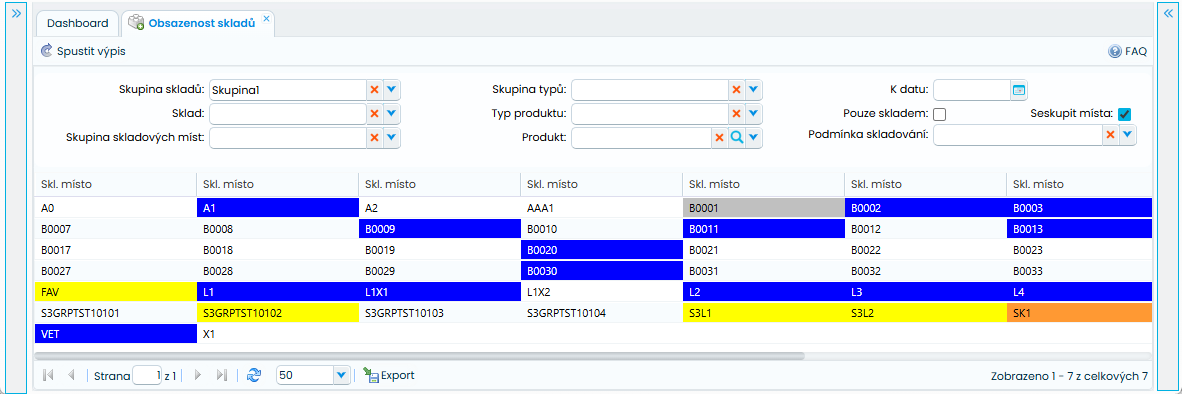Click cell B0030
This screenshot has width=1182, height=394.
(601, 270)
